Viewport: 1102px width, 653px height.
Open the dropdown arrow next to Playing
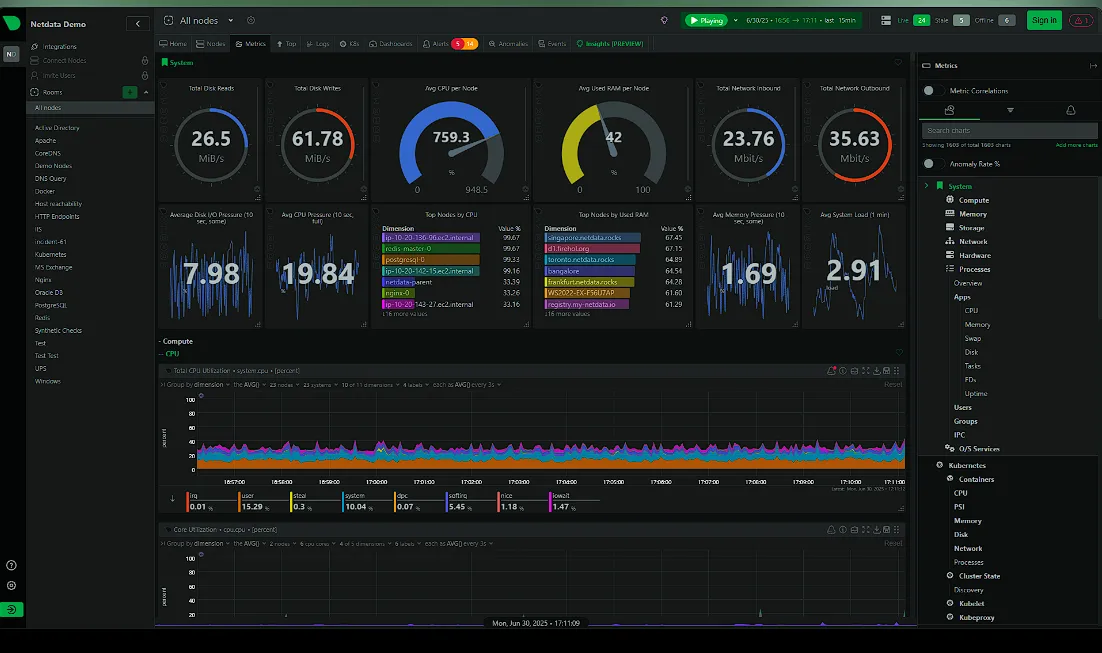click(736, 20)
